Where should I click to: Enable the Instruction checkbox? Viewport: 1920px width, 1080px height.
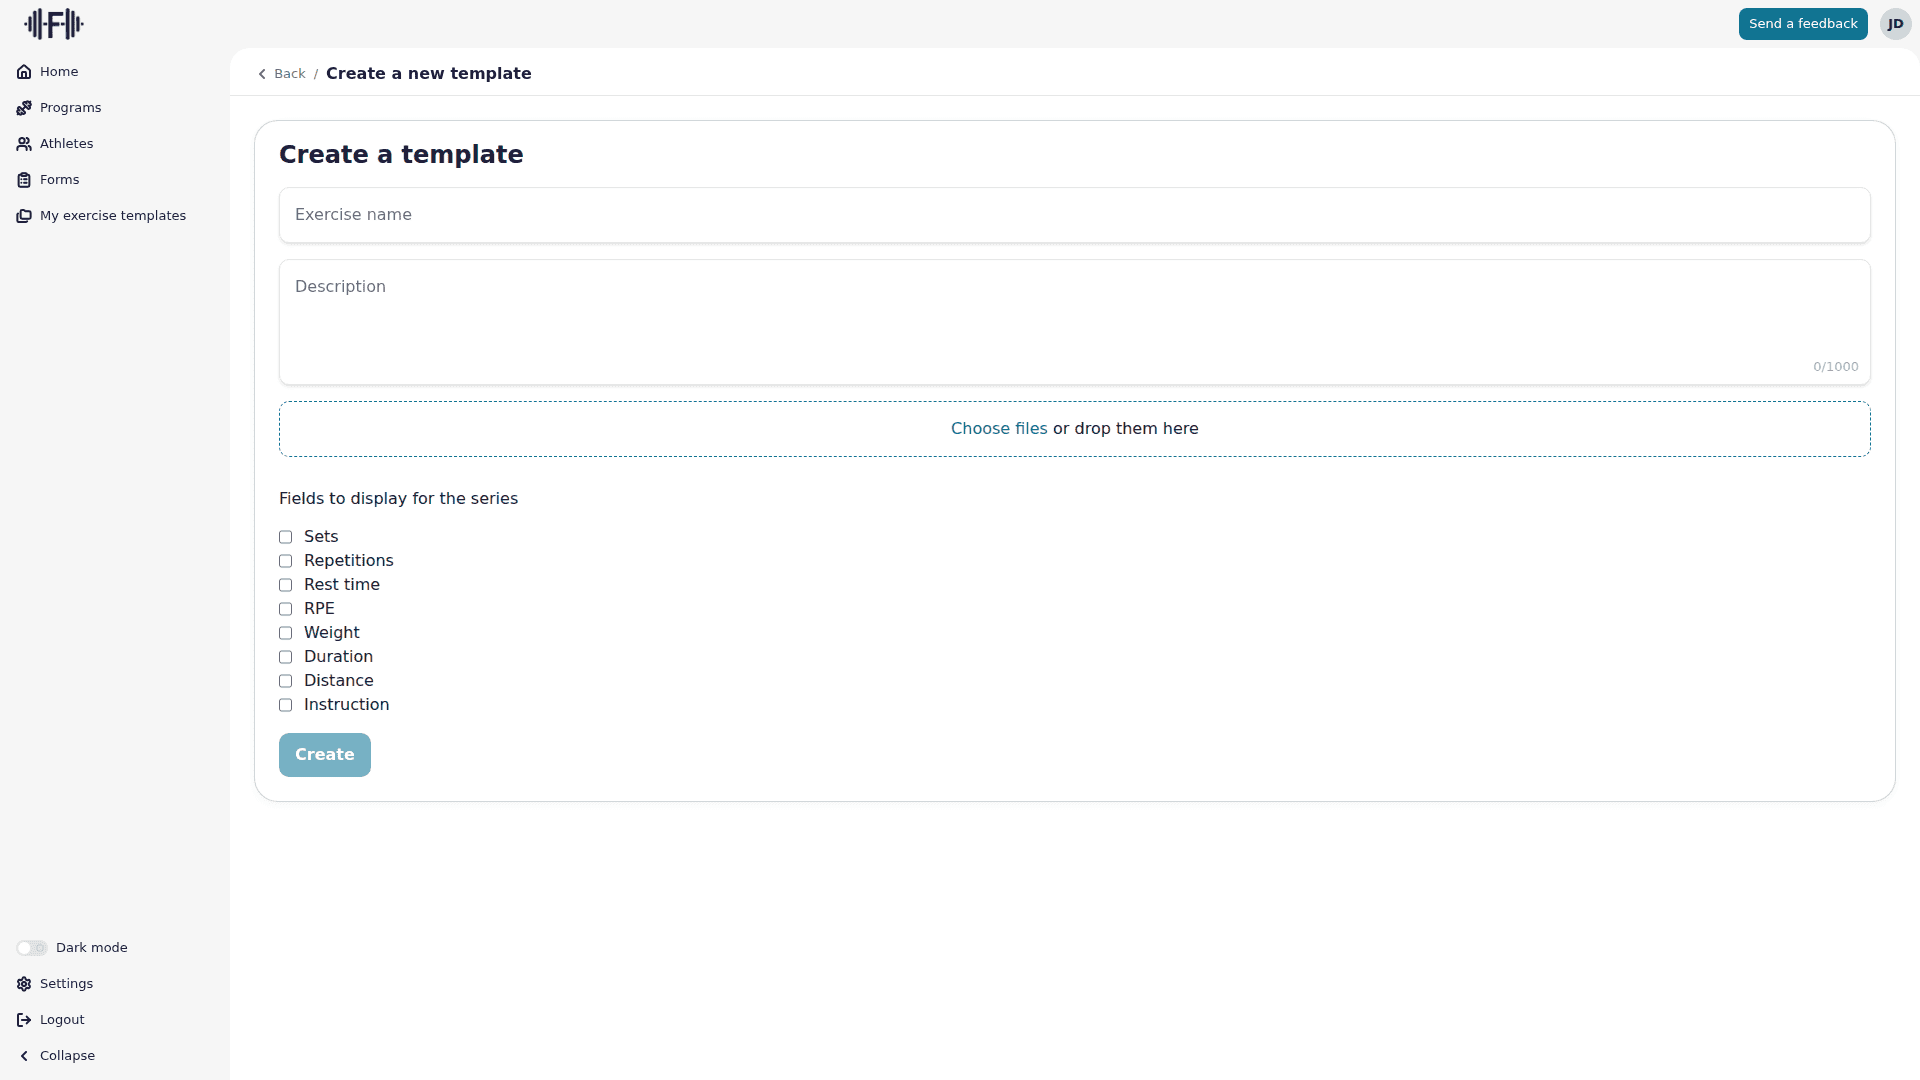coord(285,705)
